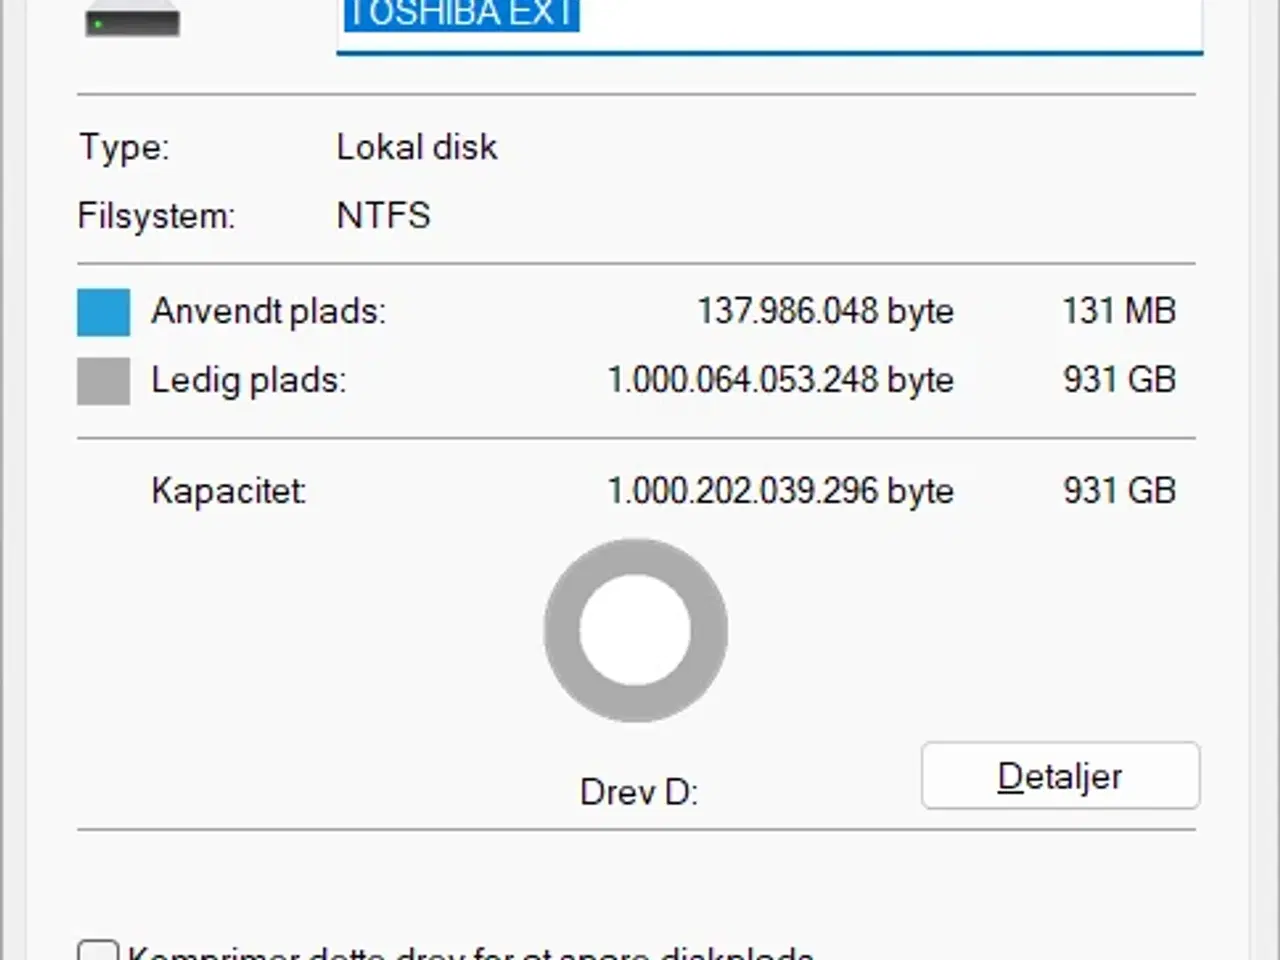
Task: Click the '1.000.202.039.296 byte' capacity value
Action: (781, 491)
